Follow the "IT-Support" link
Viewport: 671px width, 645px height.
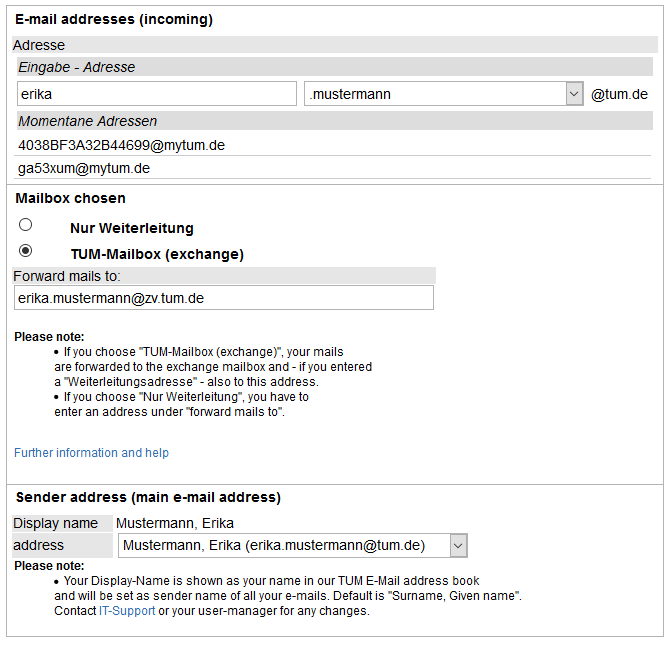(x=127, y=611)
